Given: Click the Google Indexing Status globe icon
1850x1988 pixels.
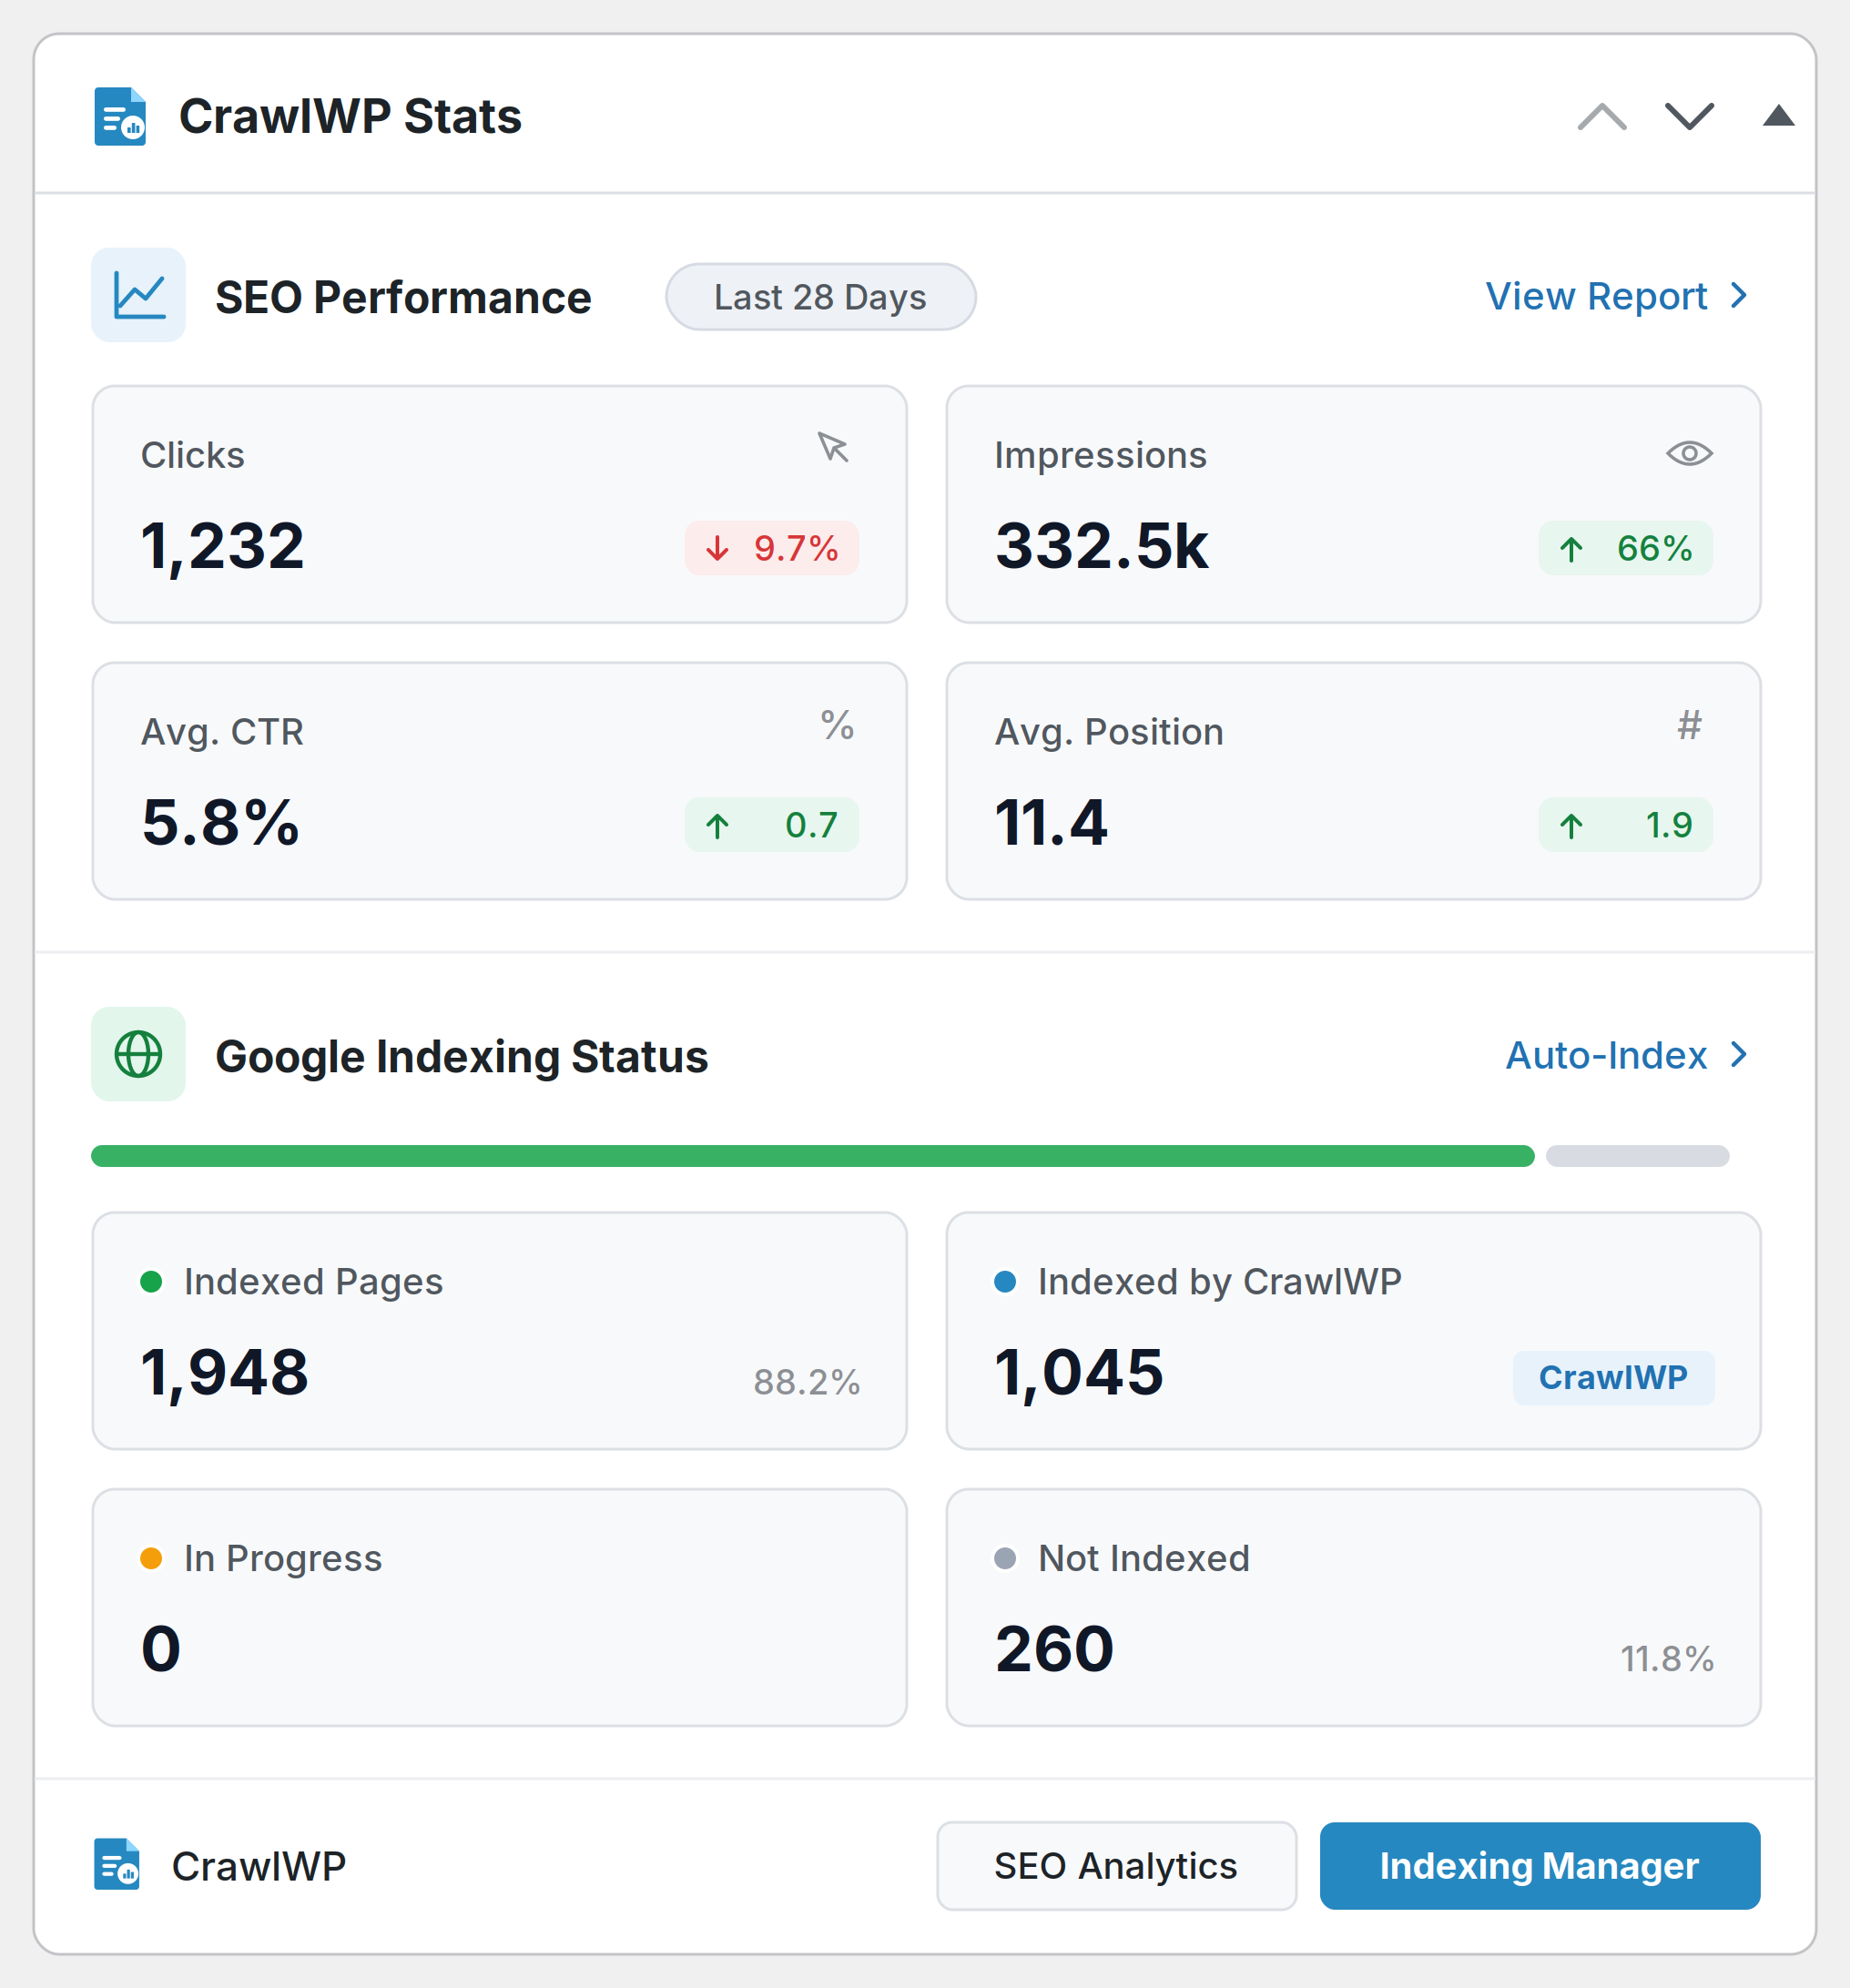Looking at the screenshot, I should pos(139,1054).
